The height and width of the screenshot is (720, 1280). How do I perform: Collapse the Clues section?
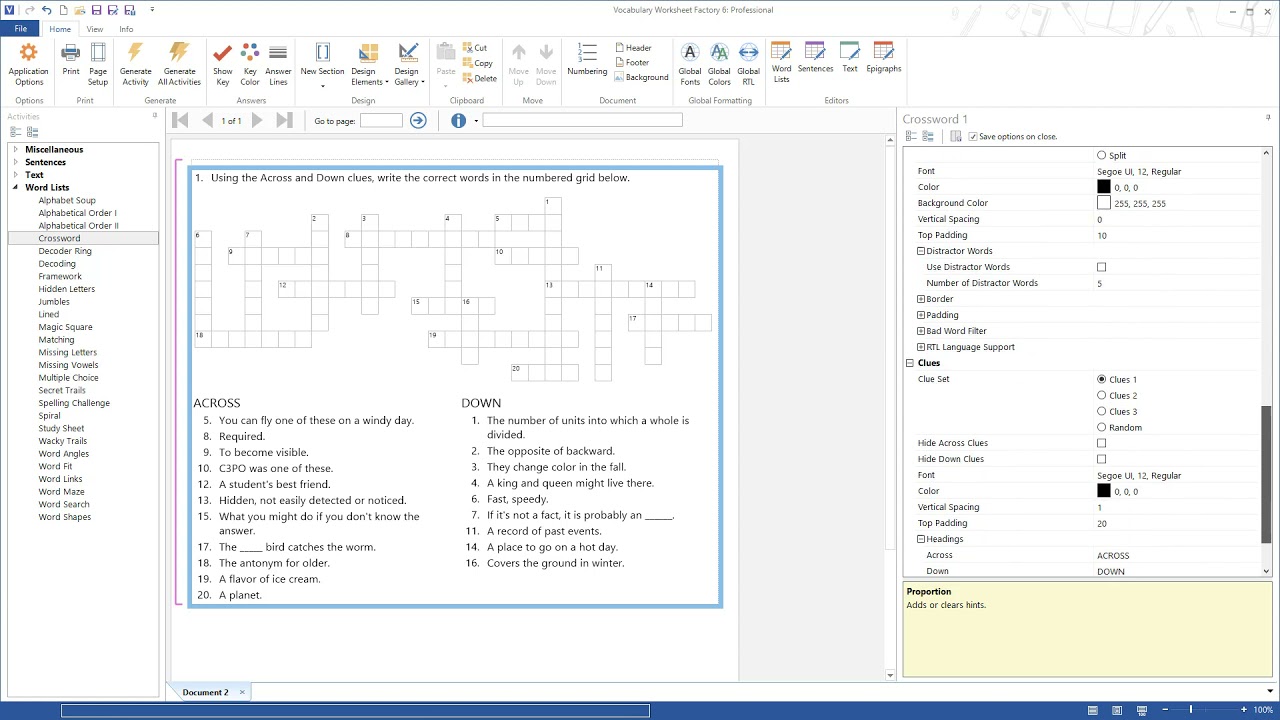pyautogui.click(x=910, y=363)
